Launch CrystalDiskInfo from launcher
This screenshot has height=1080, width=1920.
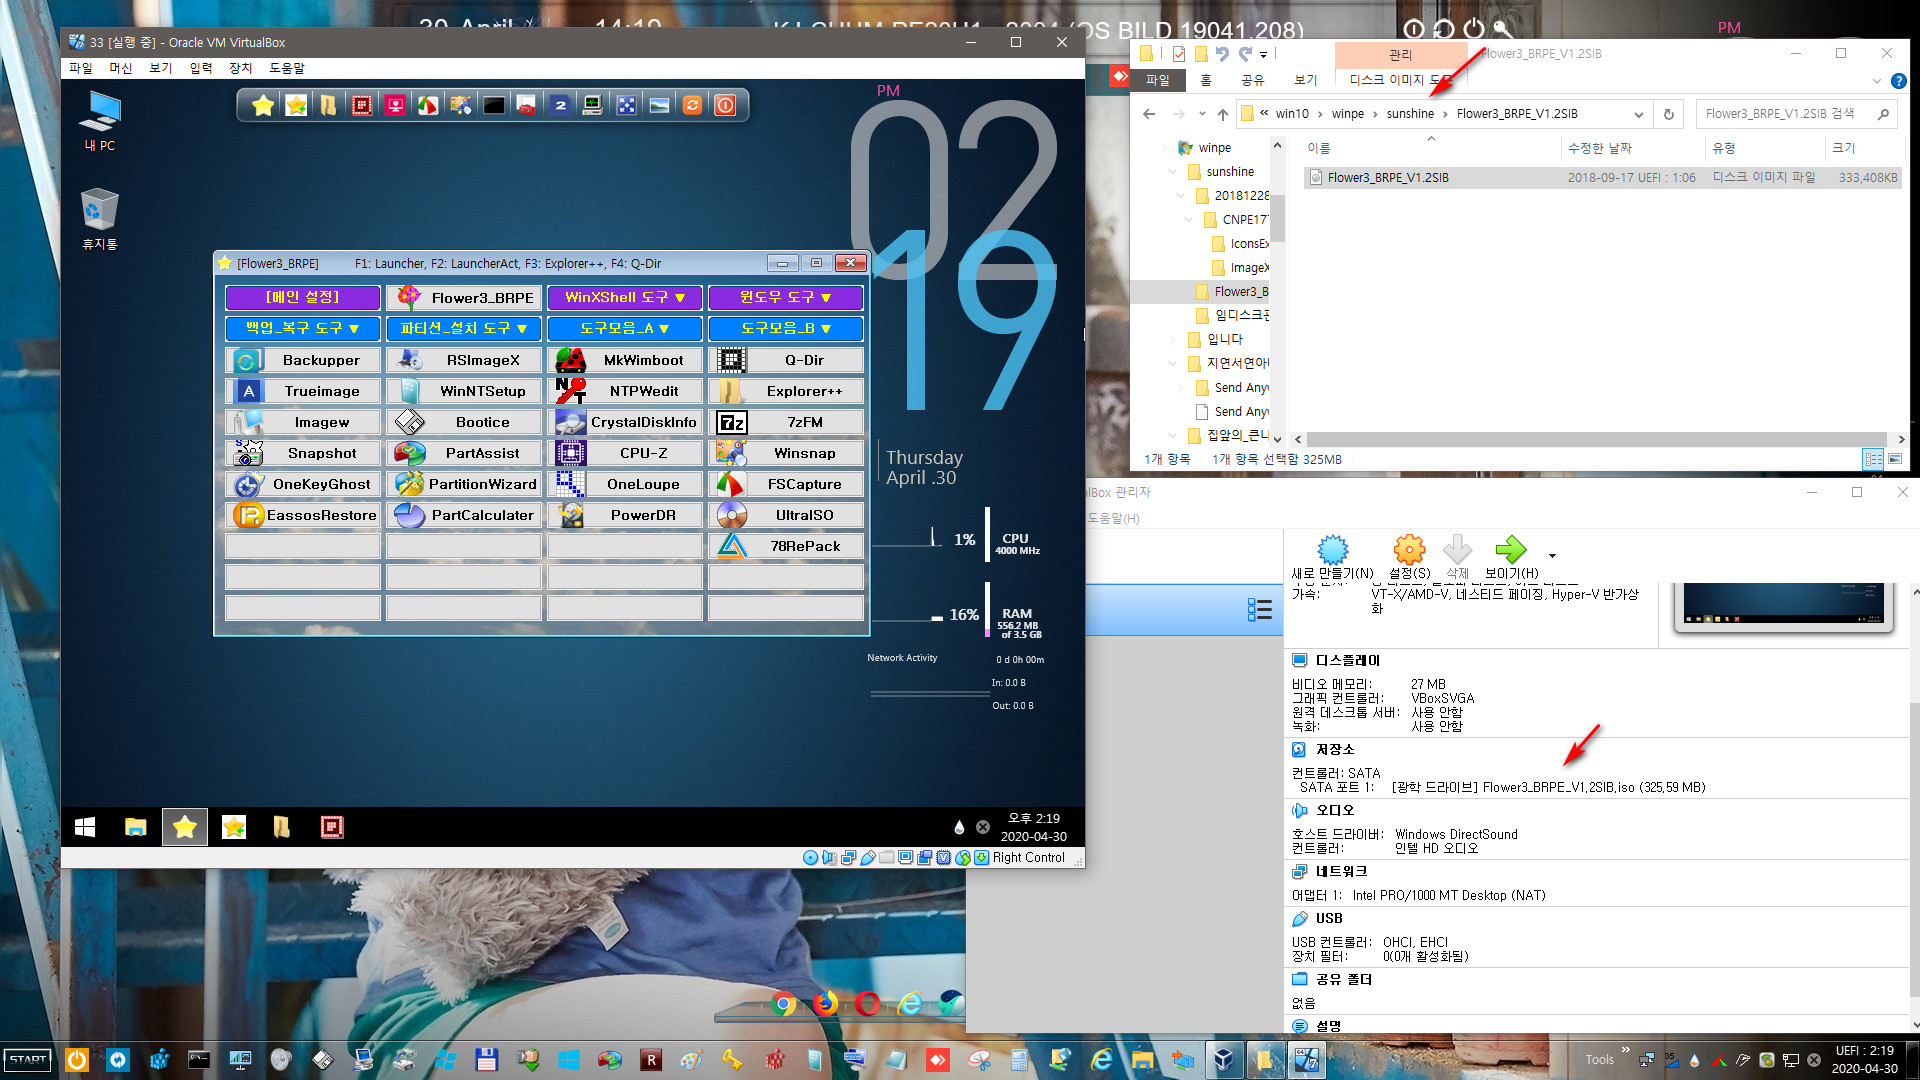pyautogui.click(x=625, y=422)
